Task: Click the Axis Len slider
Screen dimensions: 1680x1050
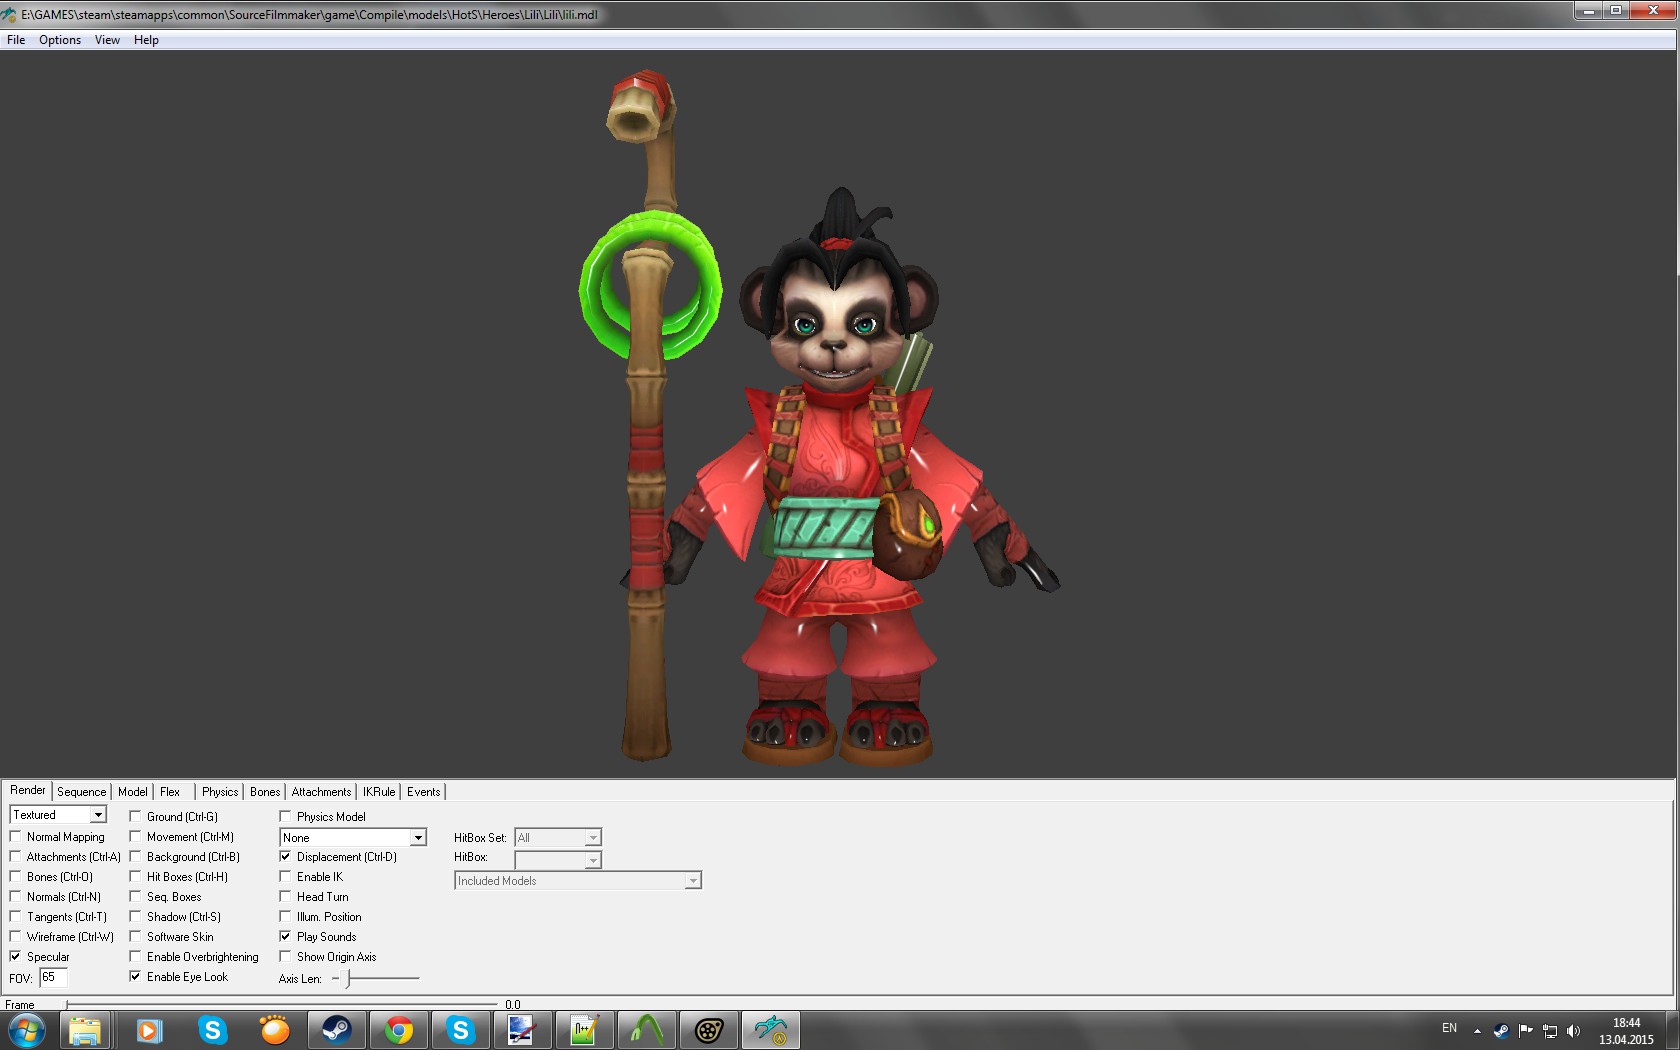Action: pyautogui.click(x=376, y=979)
